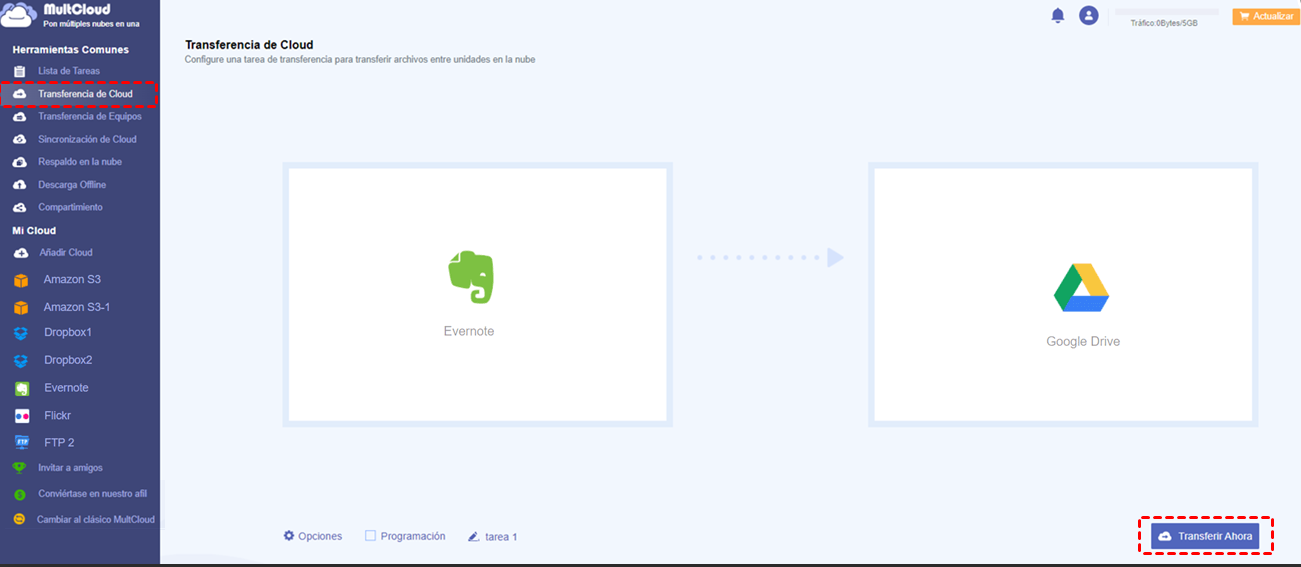Select the FTP 2 cloud
Screen dimensions: 1301x567
59,442
